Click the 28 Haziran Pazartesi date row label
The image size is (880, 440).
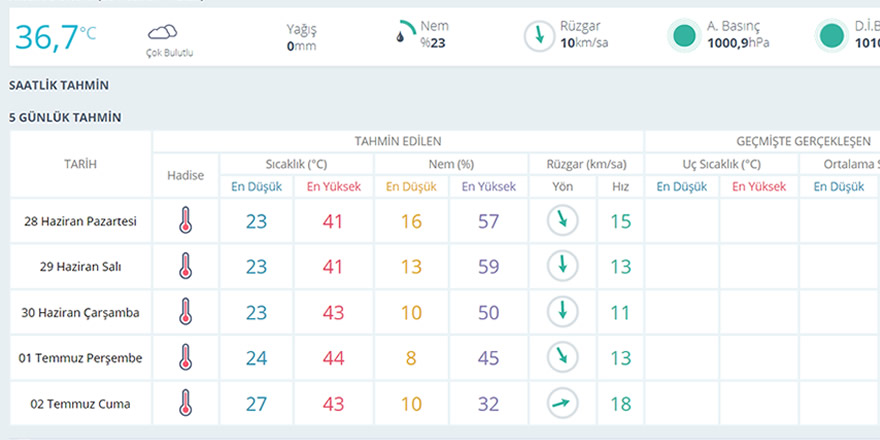pos(80,221)
